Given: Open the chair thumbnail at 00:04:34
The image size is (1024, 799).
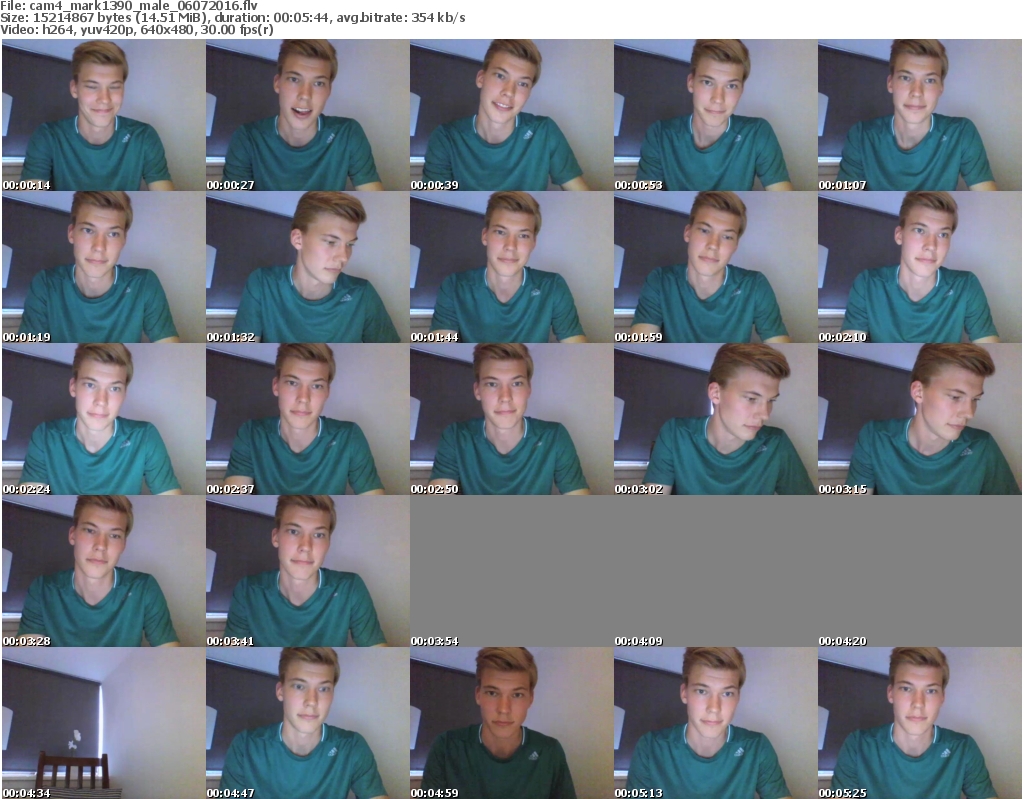Looking at the screenshot, I should [x=103, y=723].
